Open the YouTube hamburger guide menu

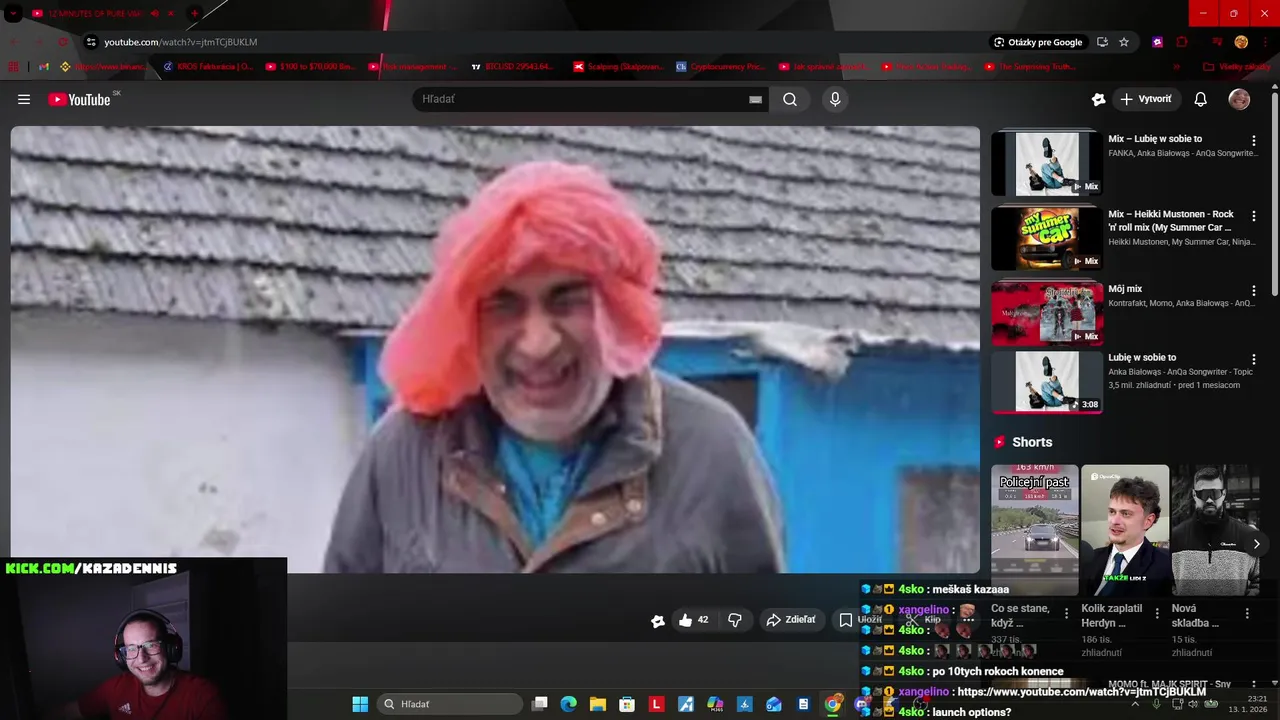point(24,99)
